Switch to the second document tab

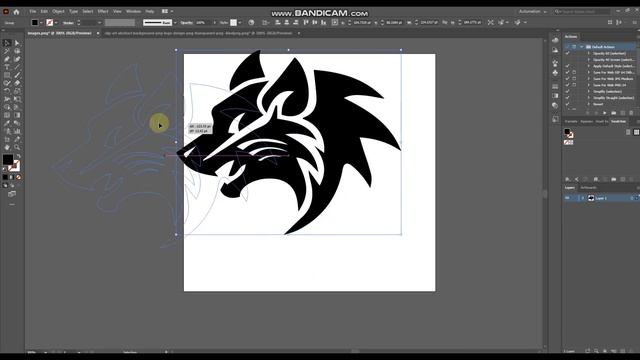199,33
